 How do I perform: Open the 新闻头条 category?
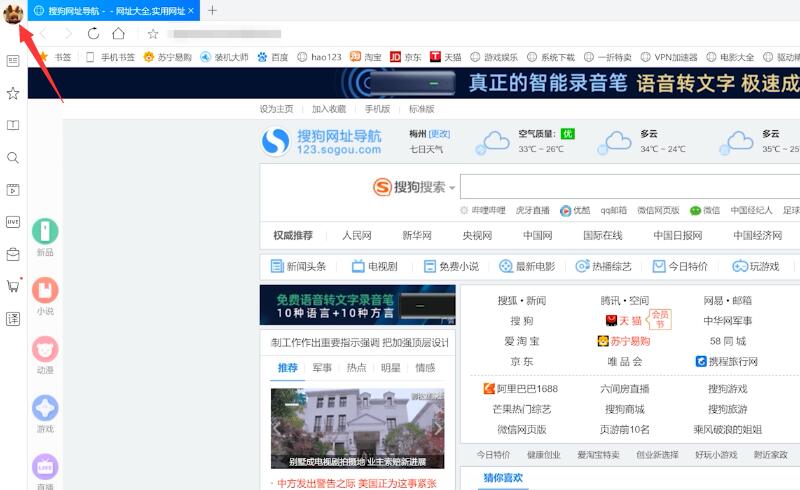[x=298, y=266]
